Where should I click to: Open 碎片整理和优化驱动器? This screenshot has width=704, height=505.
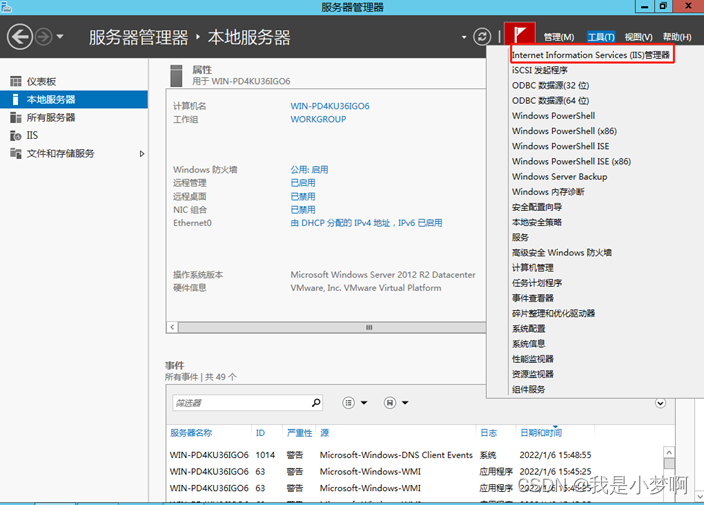point(553,313)
